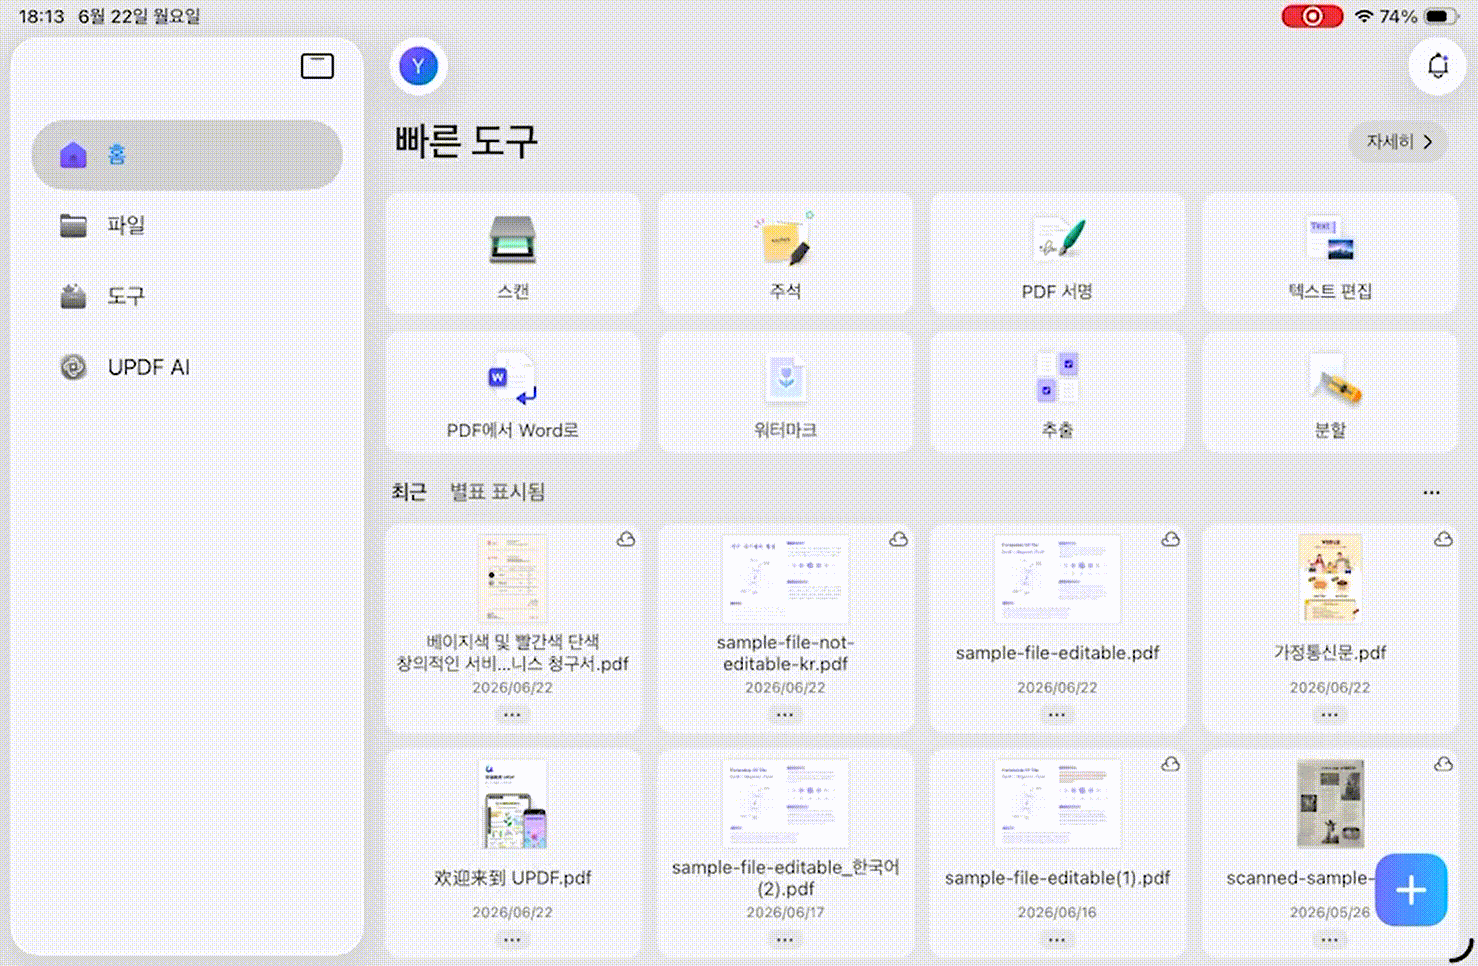
Task: Click the date 2026/05/26
Action: pyautogui.click(x=1330, y=912)
